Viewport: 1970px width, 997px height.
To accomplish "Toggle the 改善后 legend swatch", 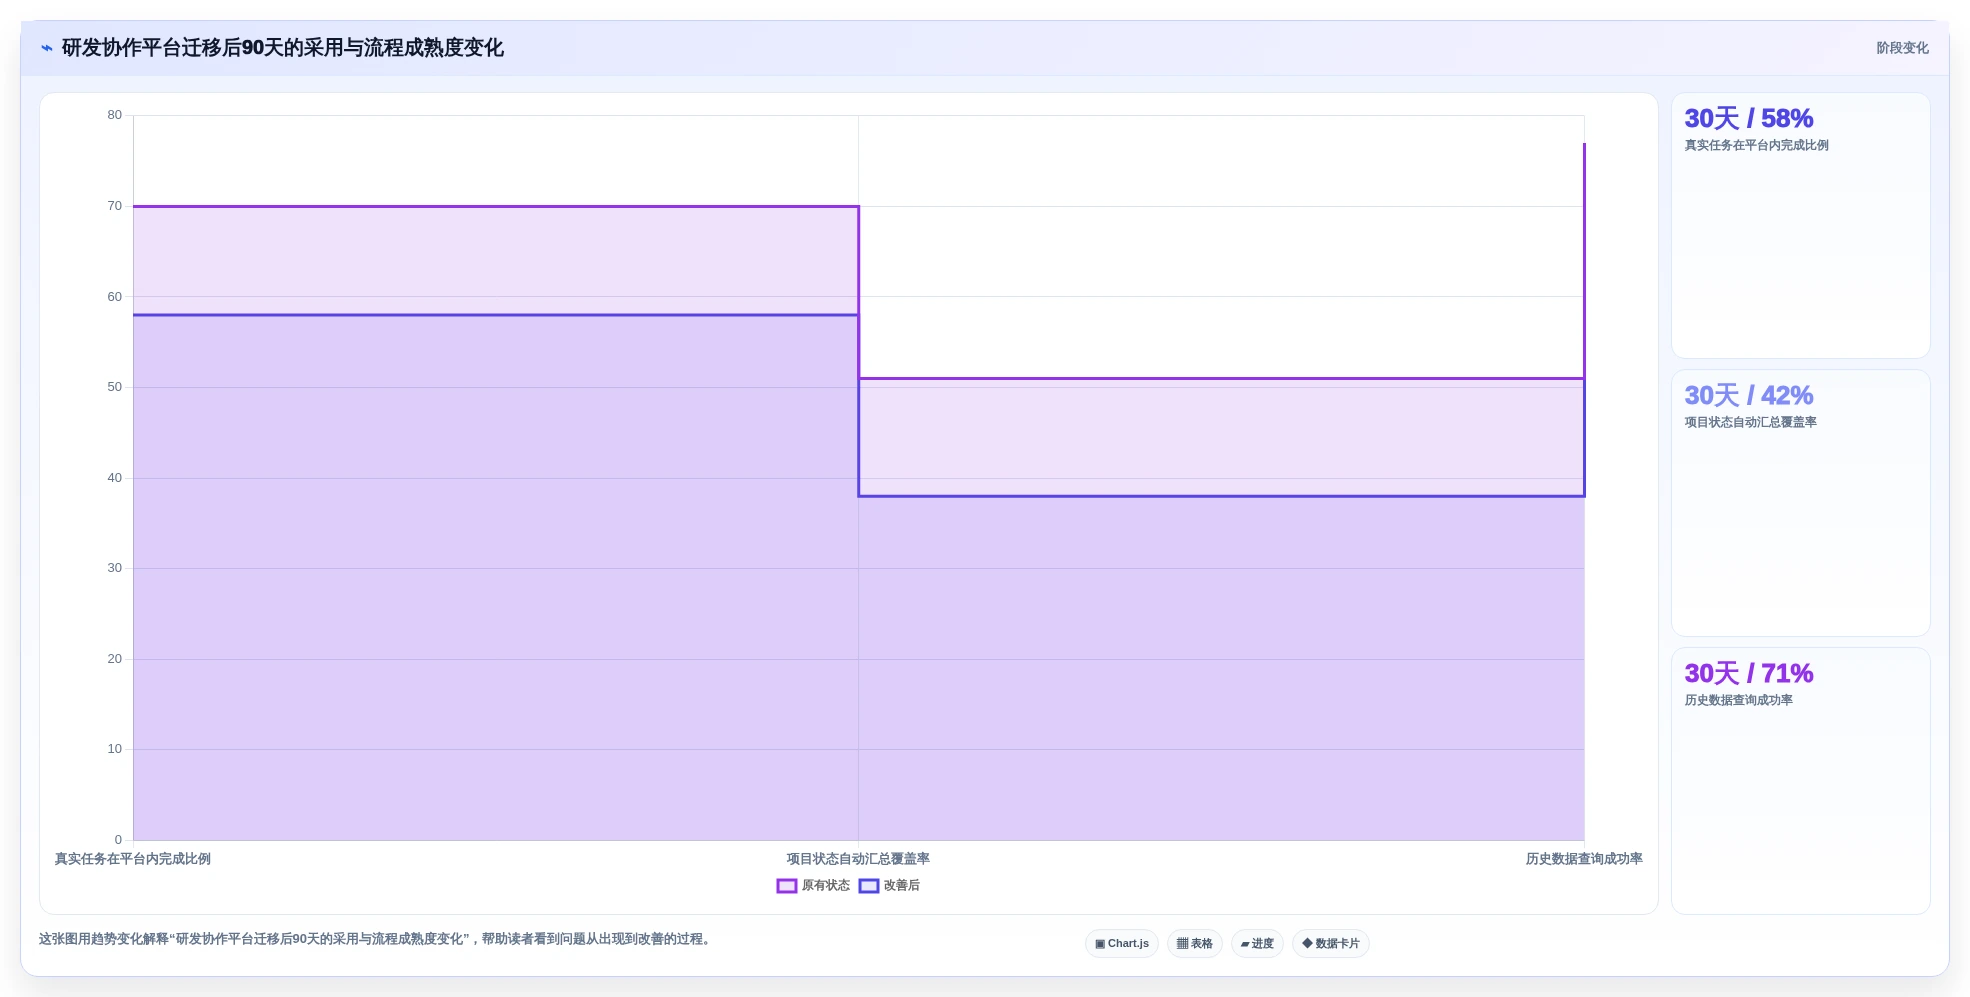I will tap(869, 886).
